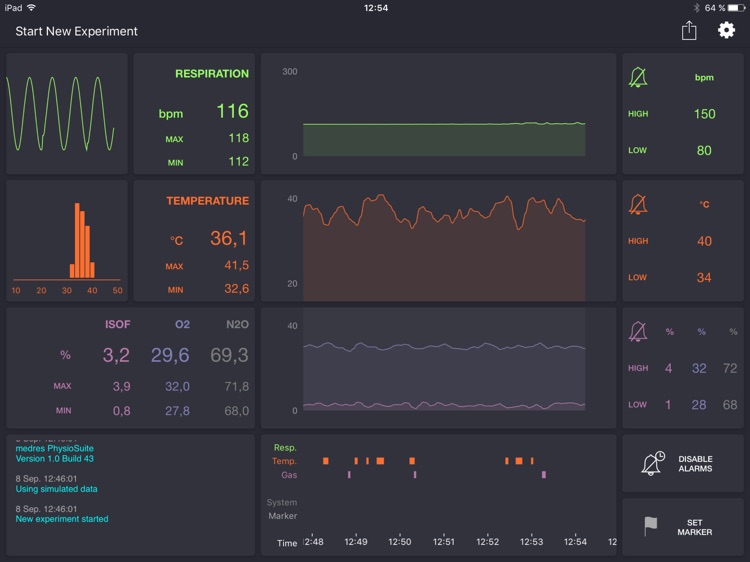This screenshot has height=562, width=750.
Task: Click ISOF current value 3,2
Action: tap(116, 355)
